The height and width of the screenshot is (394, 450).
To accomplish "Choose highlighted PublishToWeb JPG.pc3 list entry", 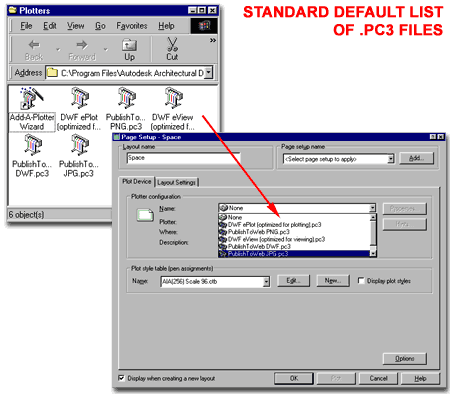I will [x=294, y=254].
